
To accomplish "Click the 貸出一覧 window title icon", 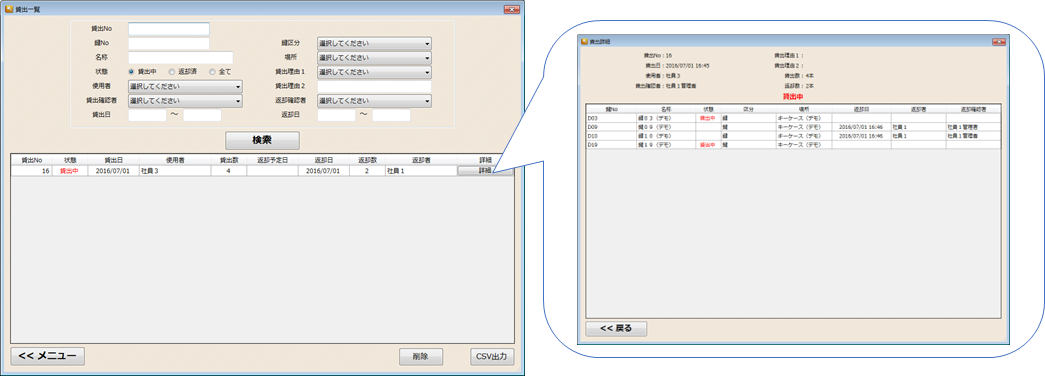I will pos(9,9).
